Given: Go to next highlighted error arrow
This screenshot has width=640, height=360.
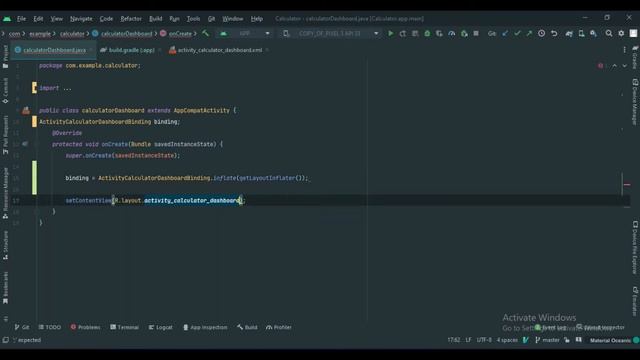Looking at the screenshot, I should (624, 66).
